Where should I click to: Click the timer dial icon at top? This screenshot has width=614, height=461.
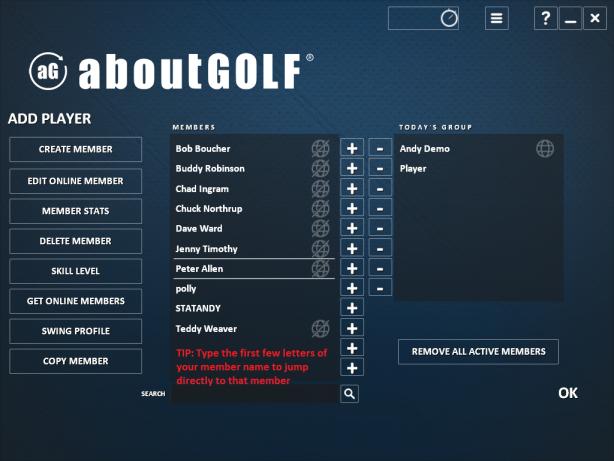coord(449,18)
